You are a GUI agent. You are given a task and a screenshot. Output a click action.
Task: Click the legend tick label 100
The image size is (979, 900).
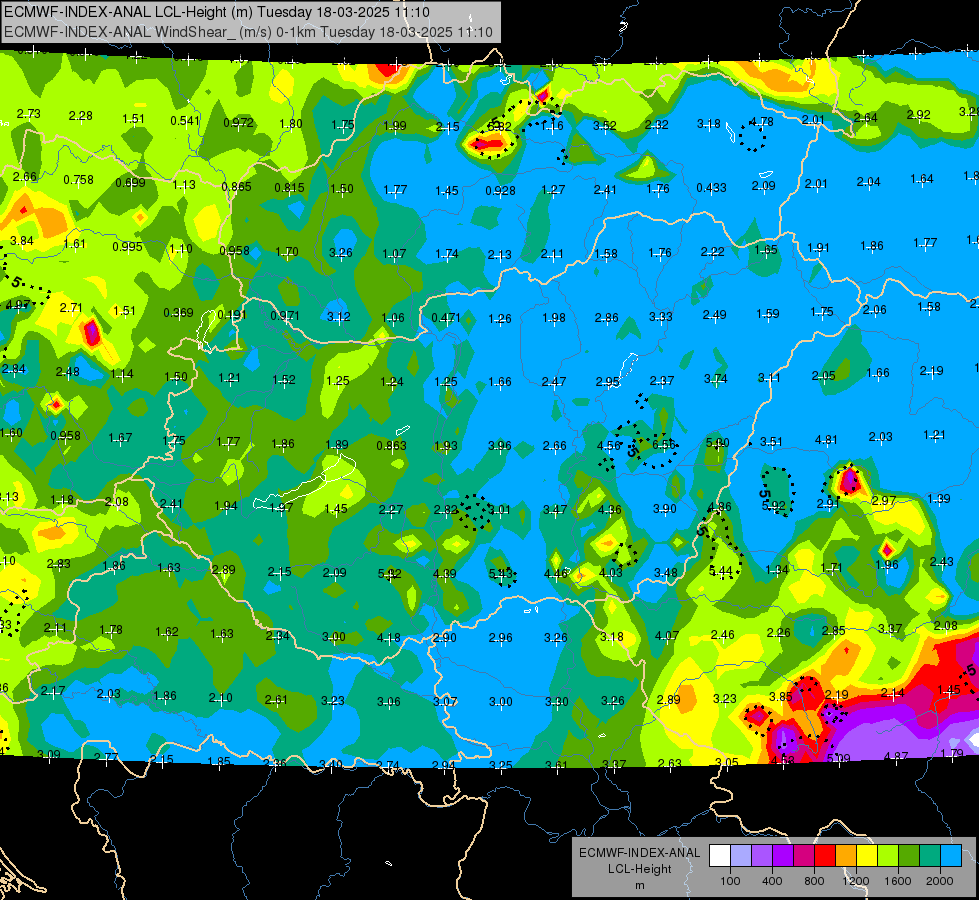coord(730,881)
